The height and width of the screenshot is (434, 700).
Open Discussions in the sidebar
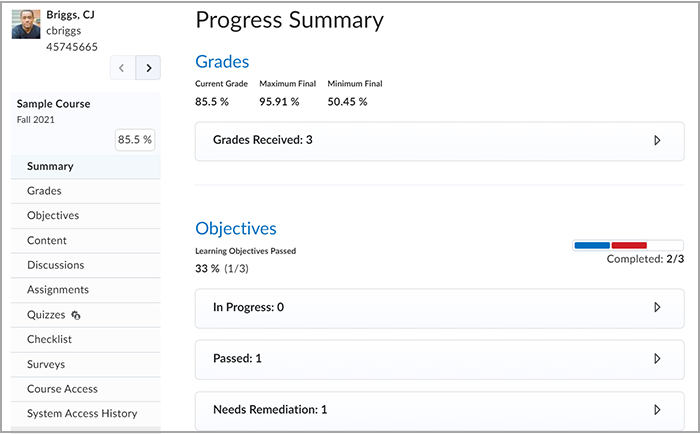tap(86, 265)
